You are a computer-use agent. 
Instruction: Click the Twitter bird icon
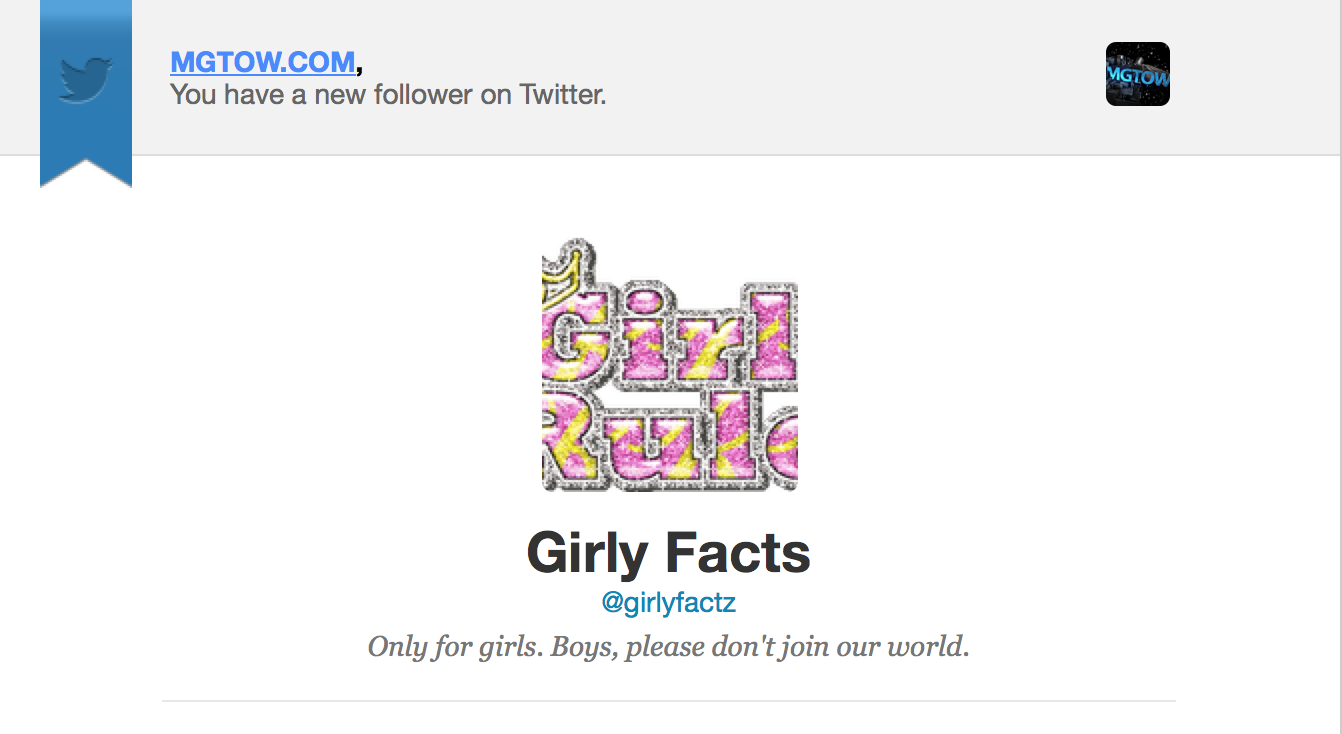pos(86,79)
